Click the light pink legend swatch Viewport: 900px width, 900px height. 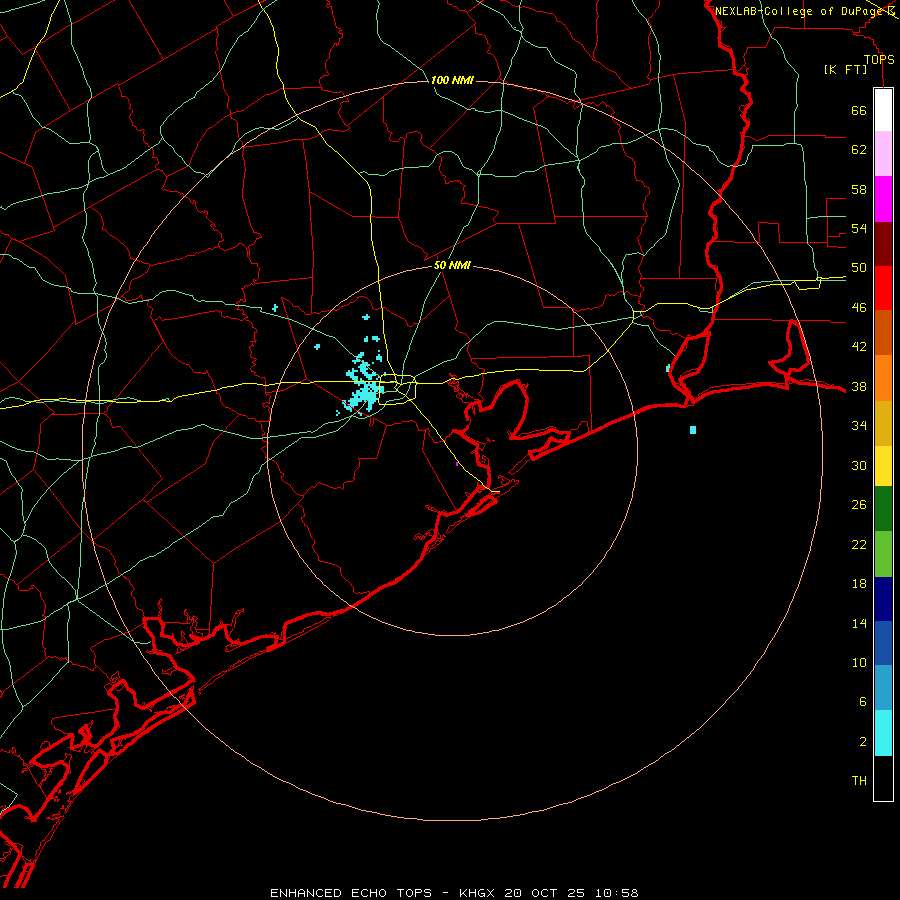click(x=883, y=153)
